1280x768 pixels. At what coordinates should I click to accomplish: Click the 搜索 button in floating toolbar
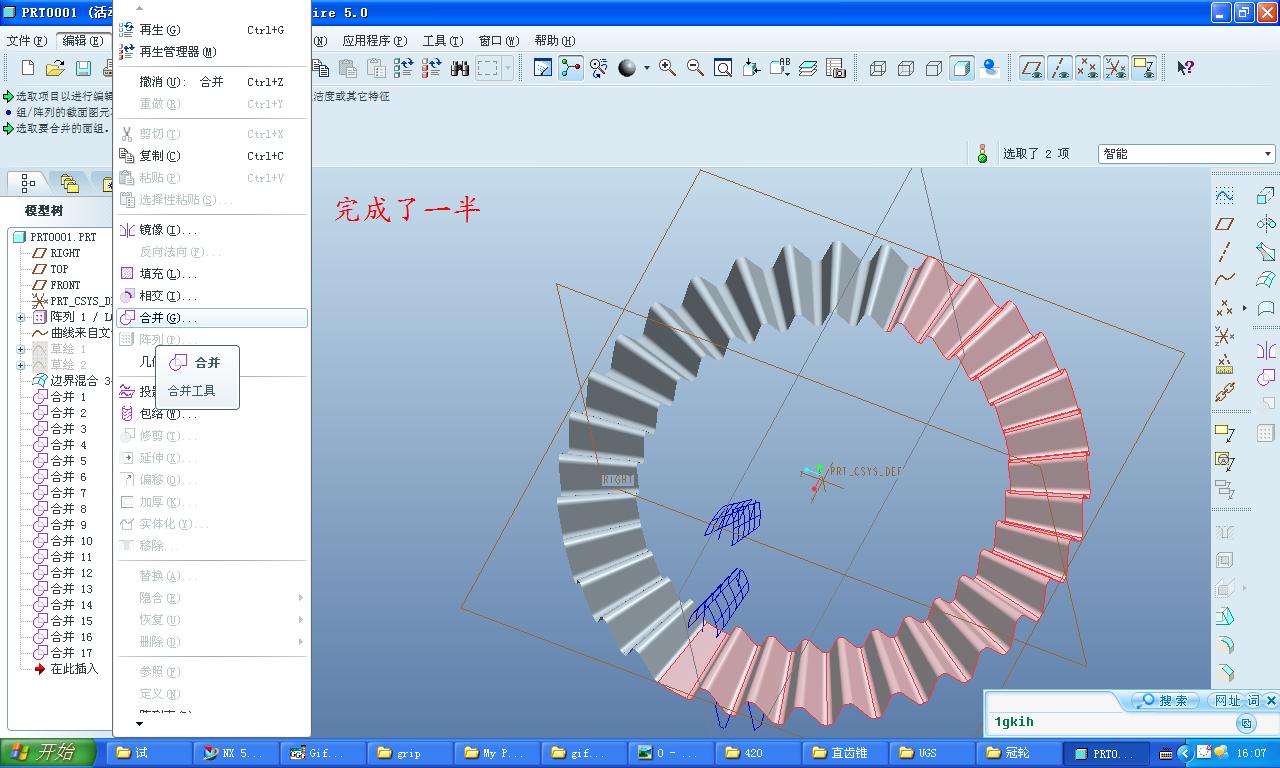coord(1164,700)
